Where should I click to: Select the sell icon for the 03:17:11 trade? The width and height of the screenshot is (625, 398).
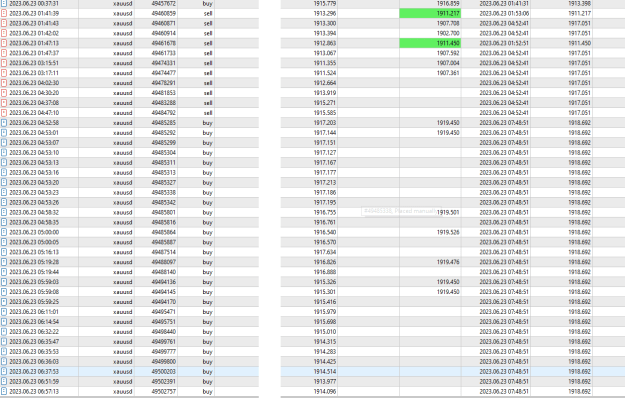[x=4, y=73]
